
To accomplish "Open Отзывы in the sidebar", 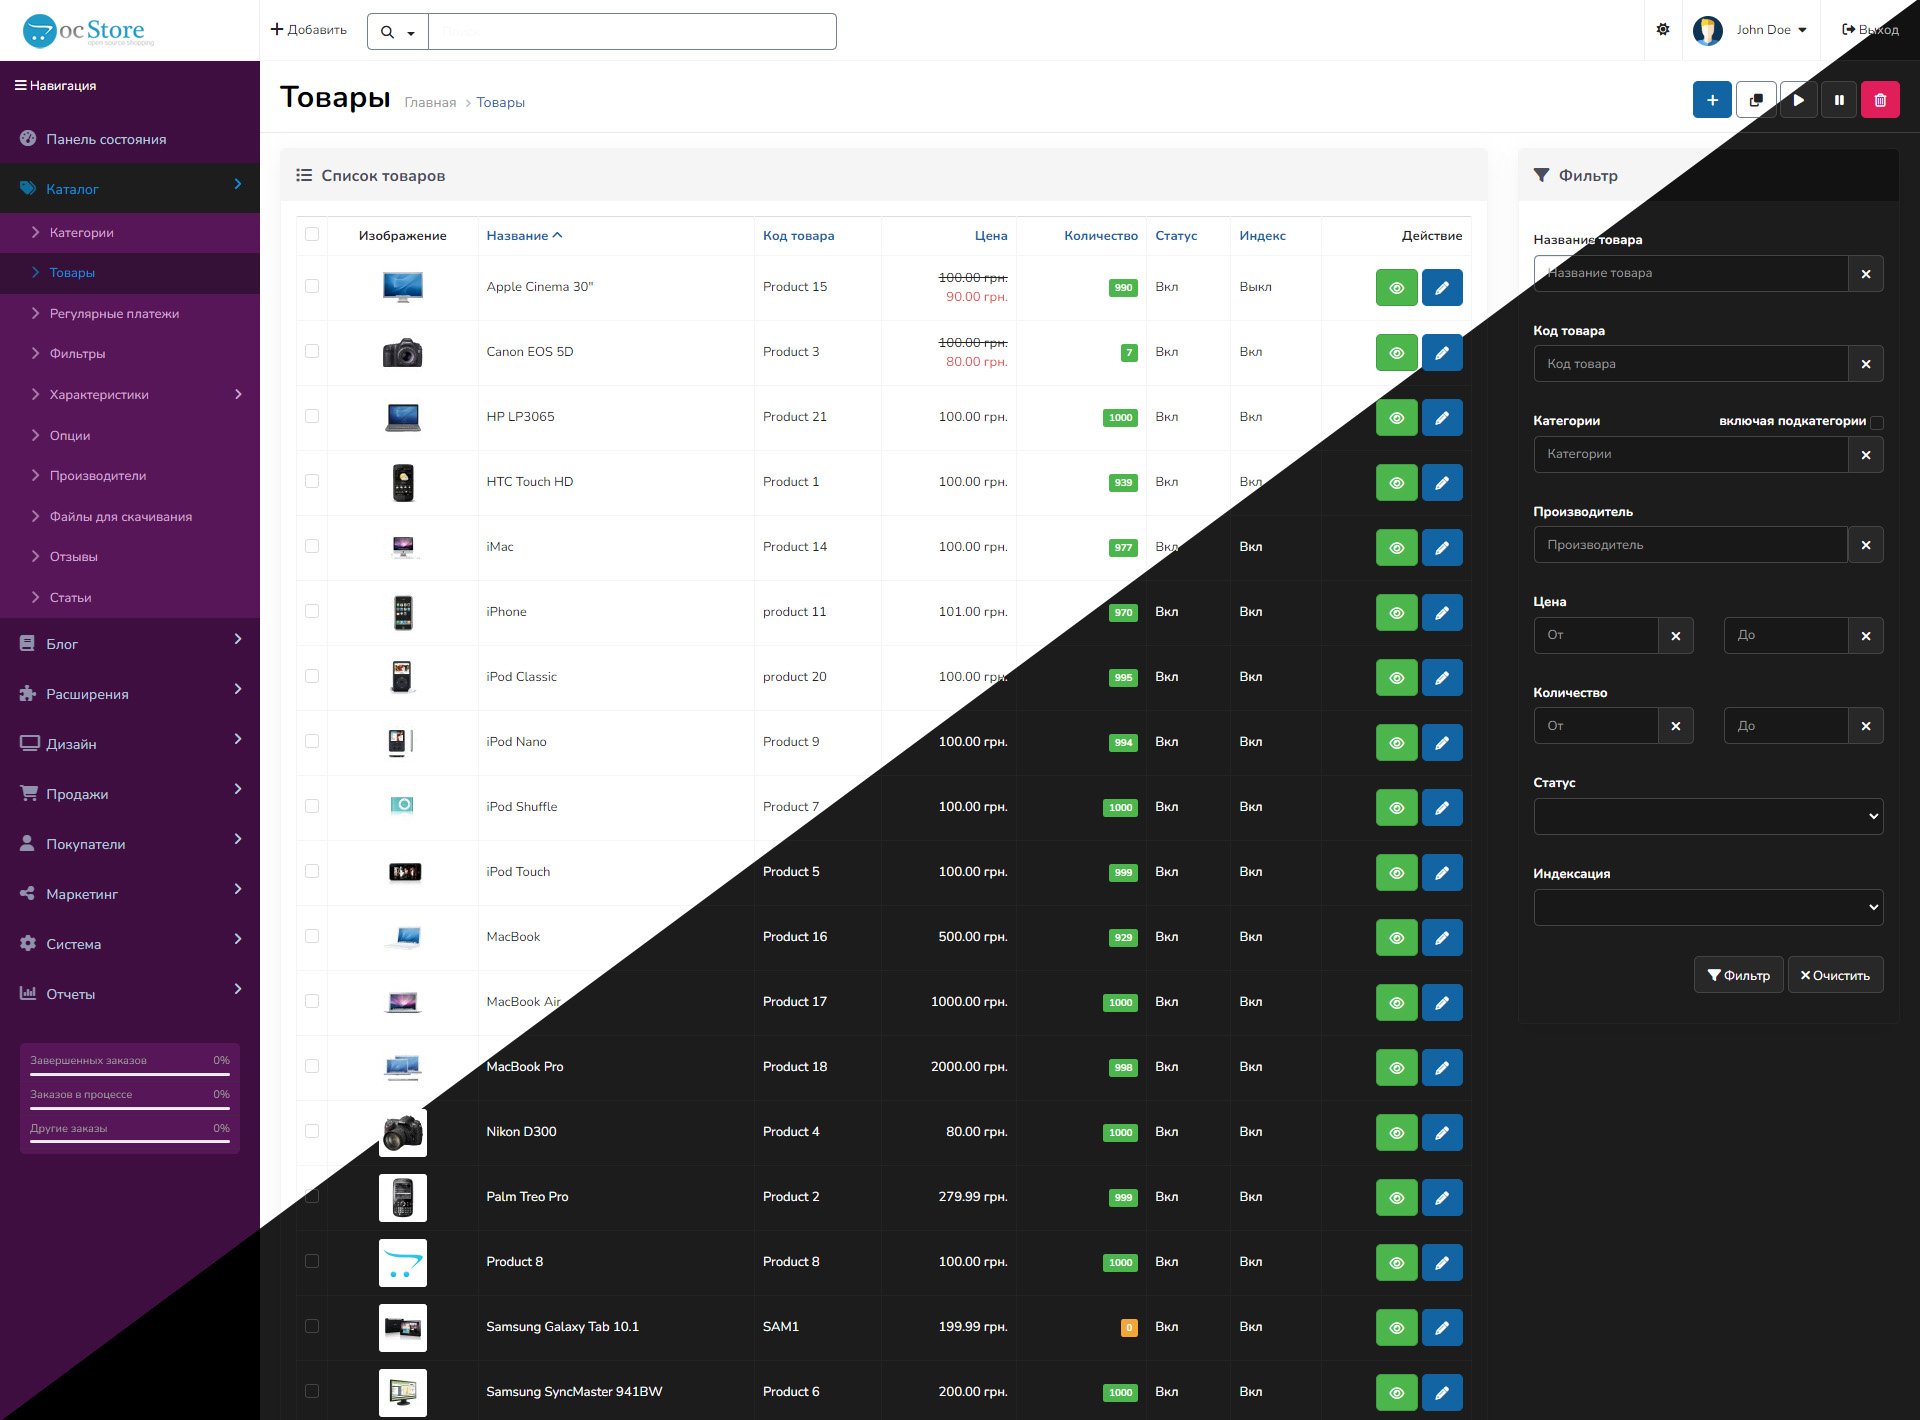I will (130, 556).
